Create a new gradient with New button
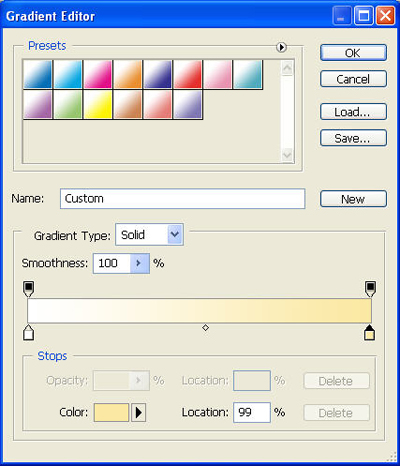The image size is (400, 466). click(x=353, y=199)
